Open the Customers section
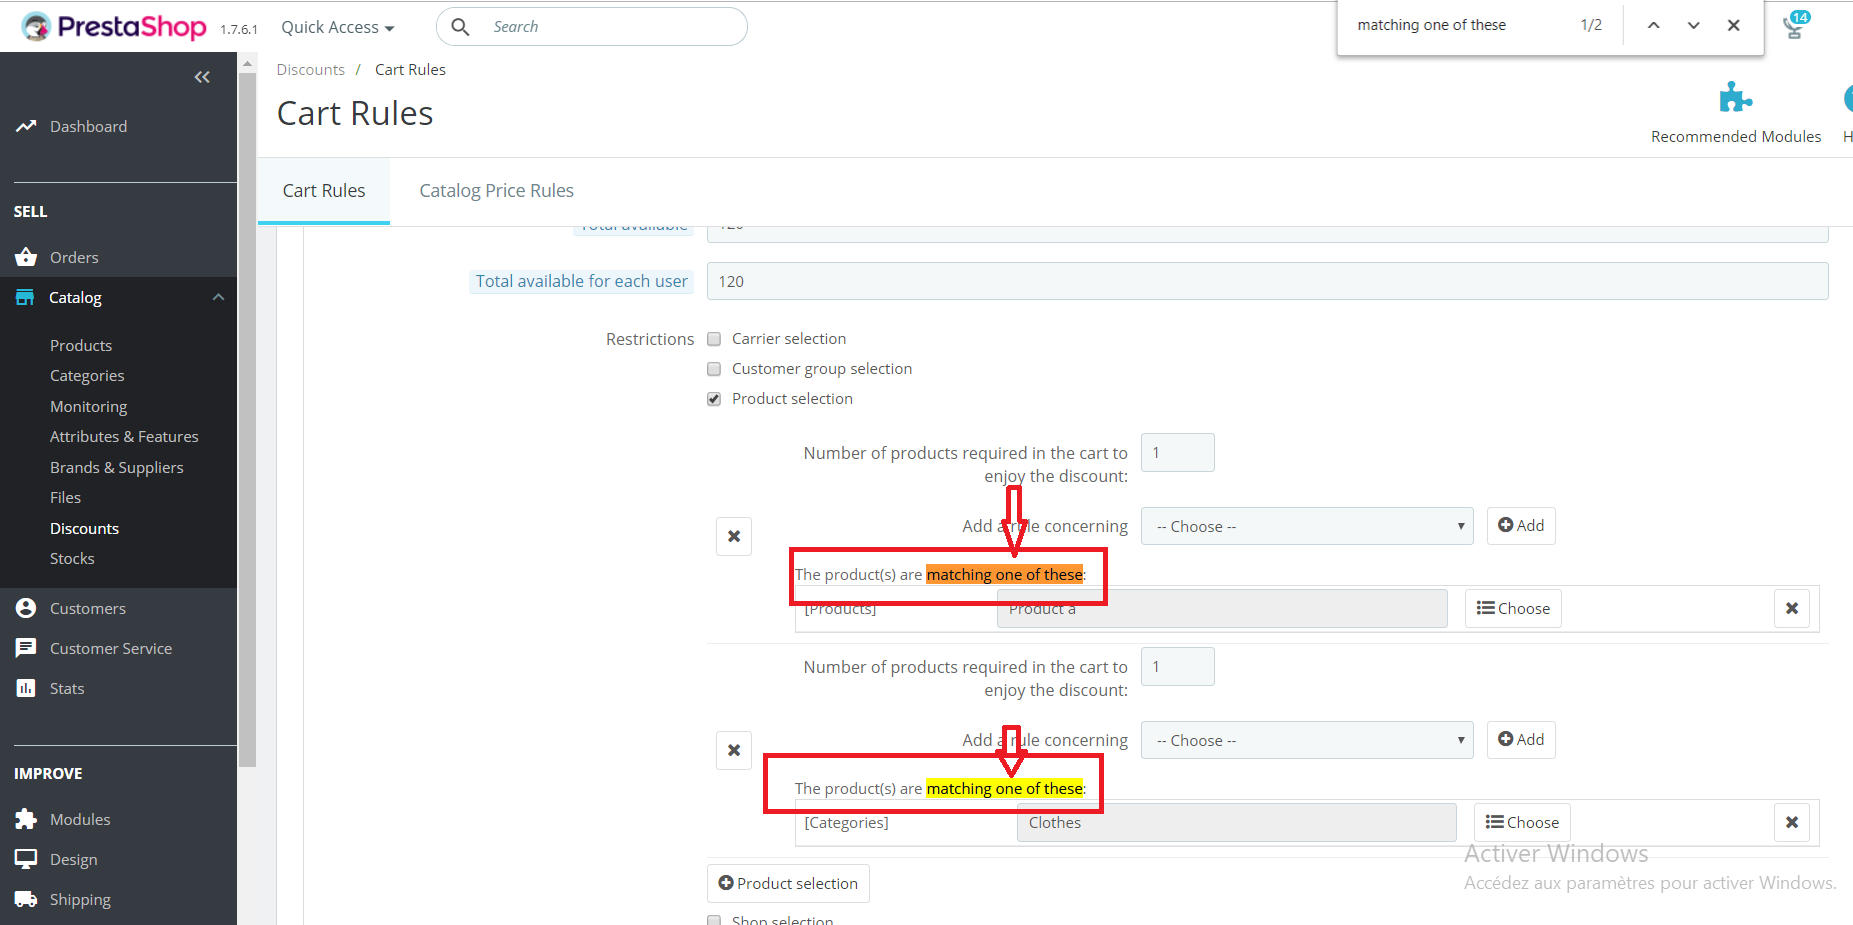The width and height of the screenshot is (1853, 925). 87,608
